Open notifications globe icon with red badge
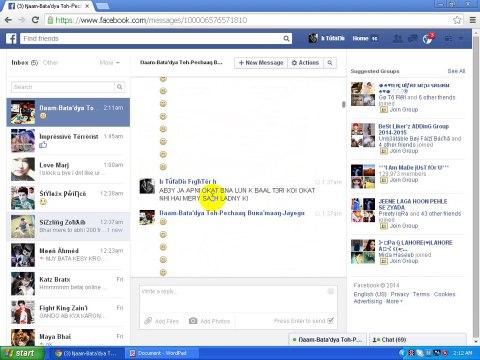The image size is (480, 360). click(x=428, y=39)
